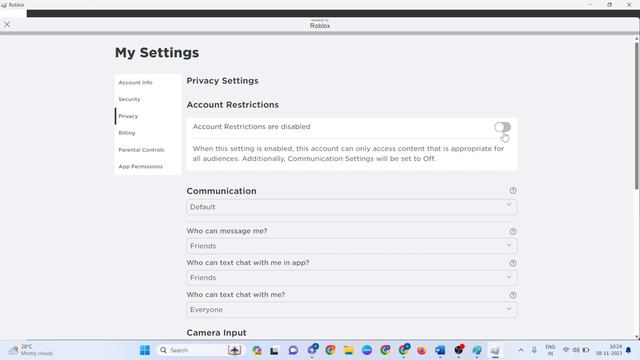The image size is (640, 360).
Task: Open the Chat app on the taskbar
Action: pos(293,350)
